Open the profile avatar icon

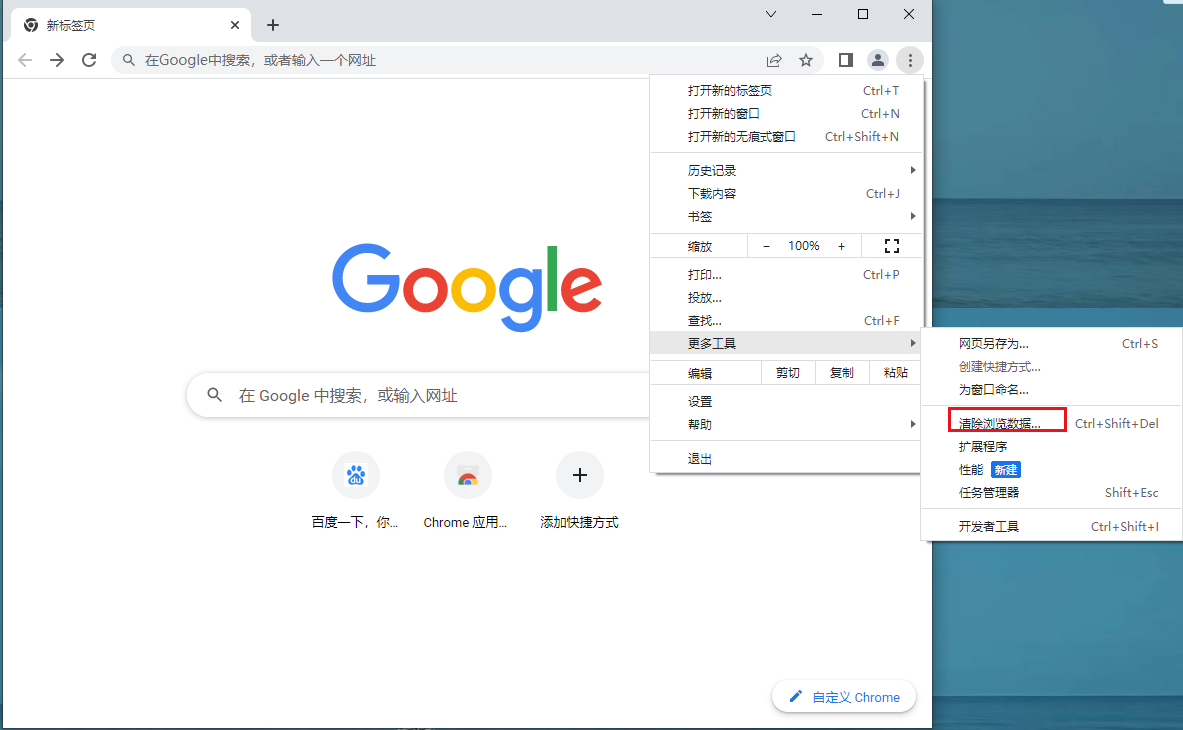[x=877, y=60]
